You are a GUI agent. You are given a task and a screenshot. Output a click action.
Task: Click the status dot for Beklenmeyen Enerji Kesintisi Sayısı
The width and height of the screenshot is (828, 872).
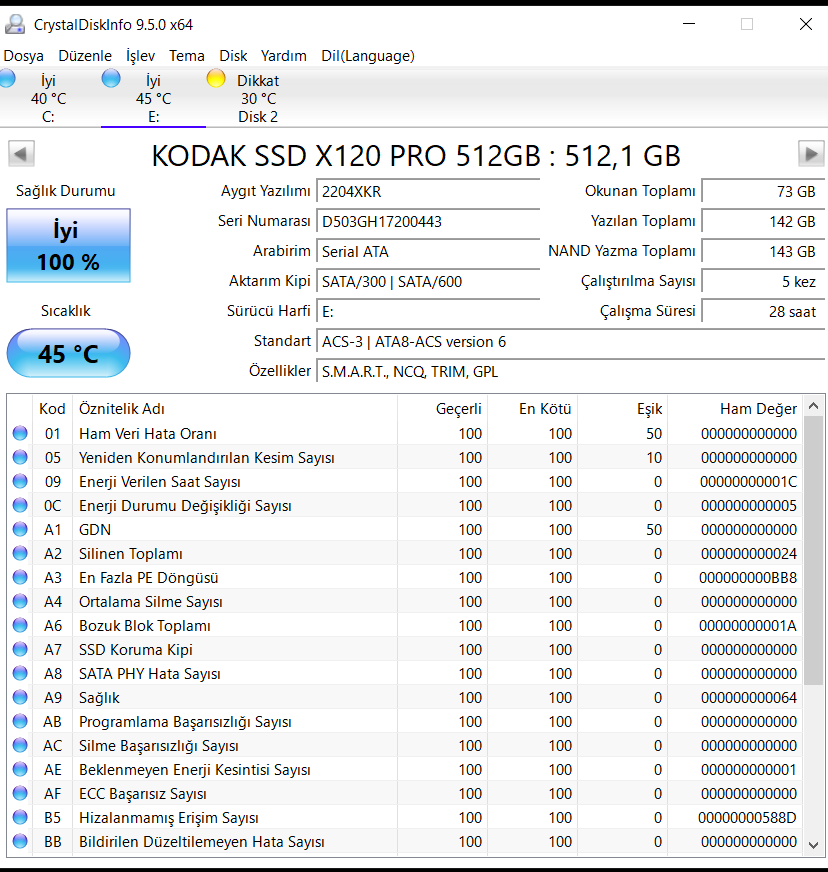tap(20, 769)
